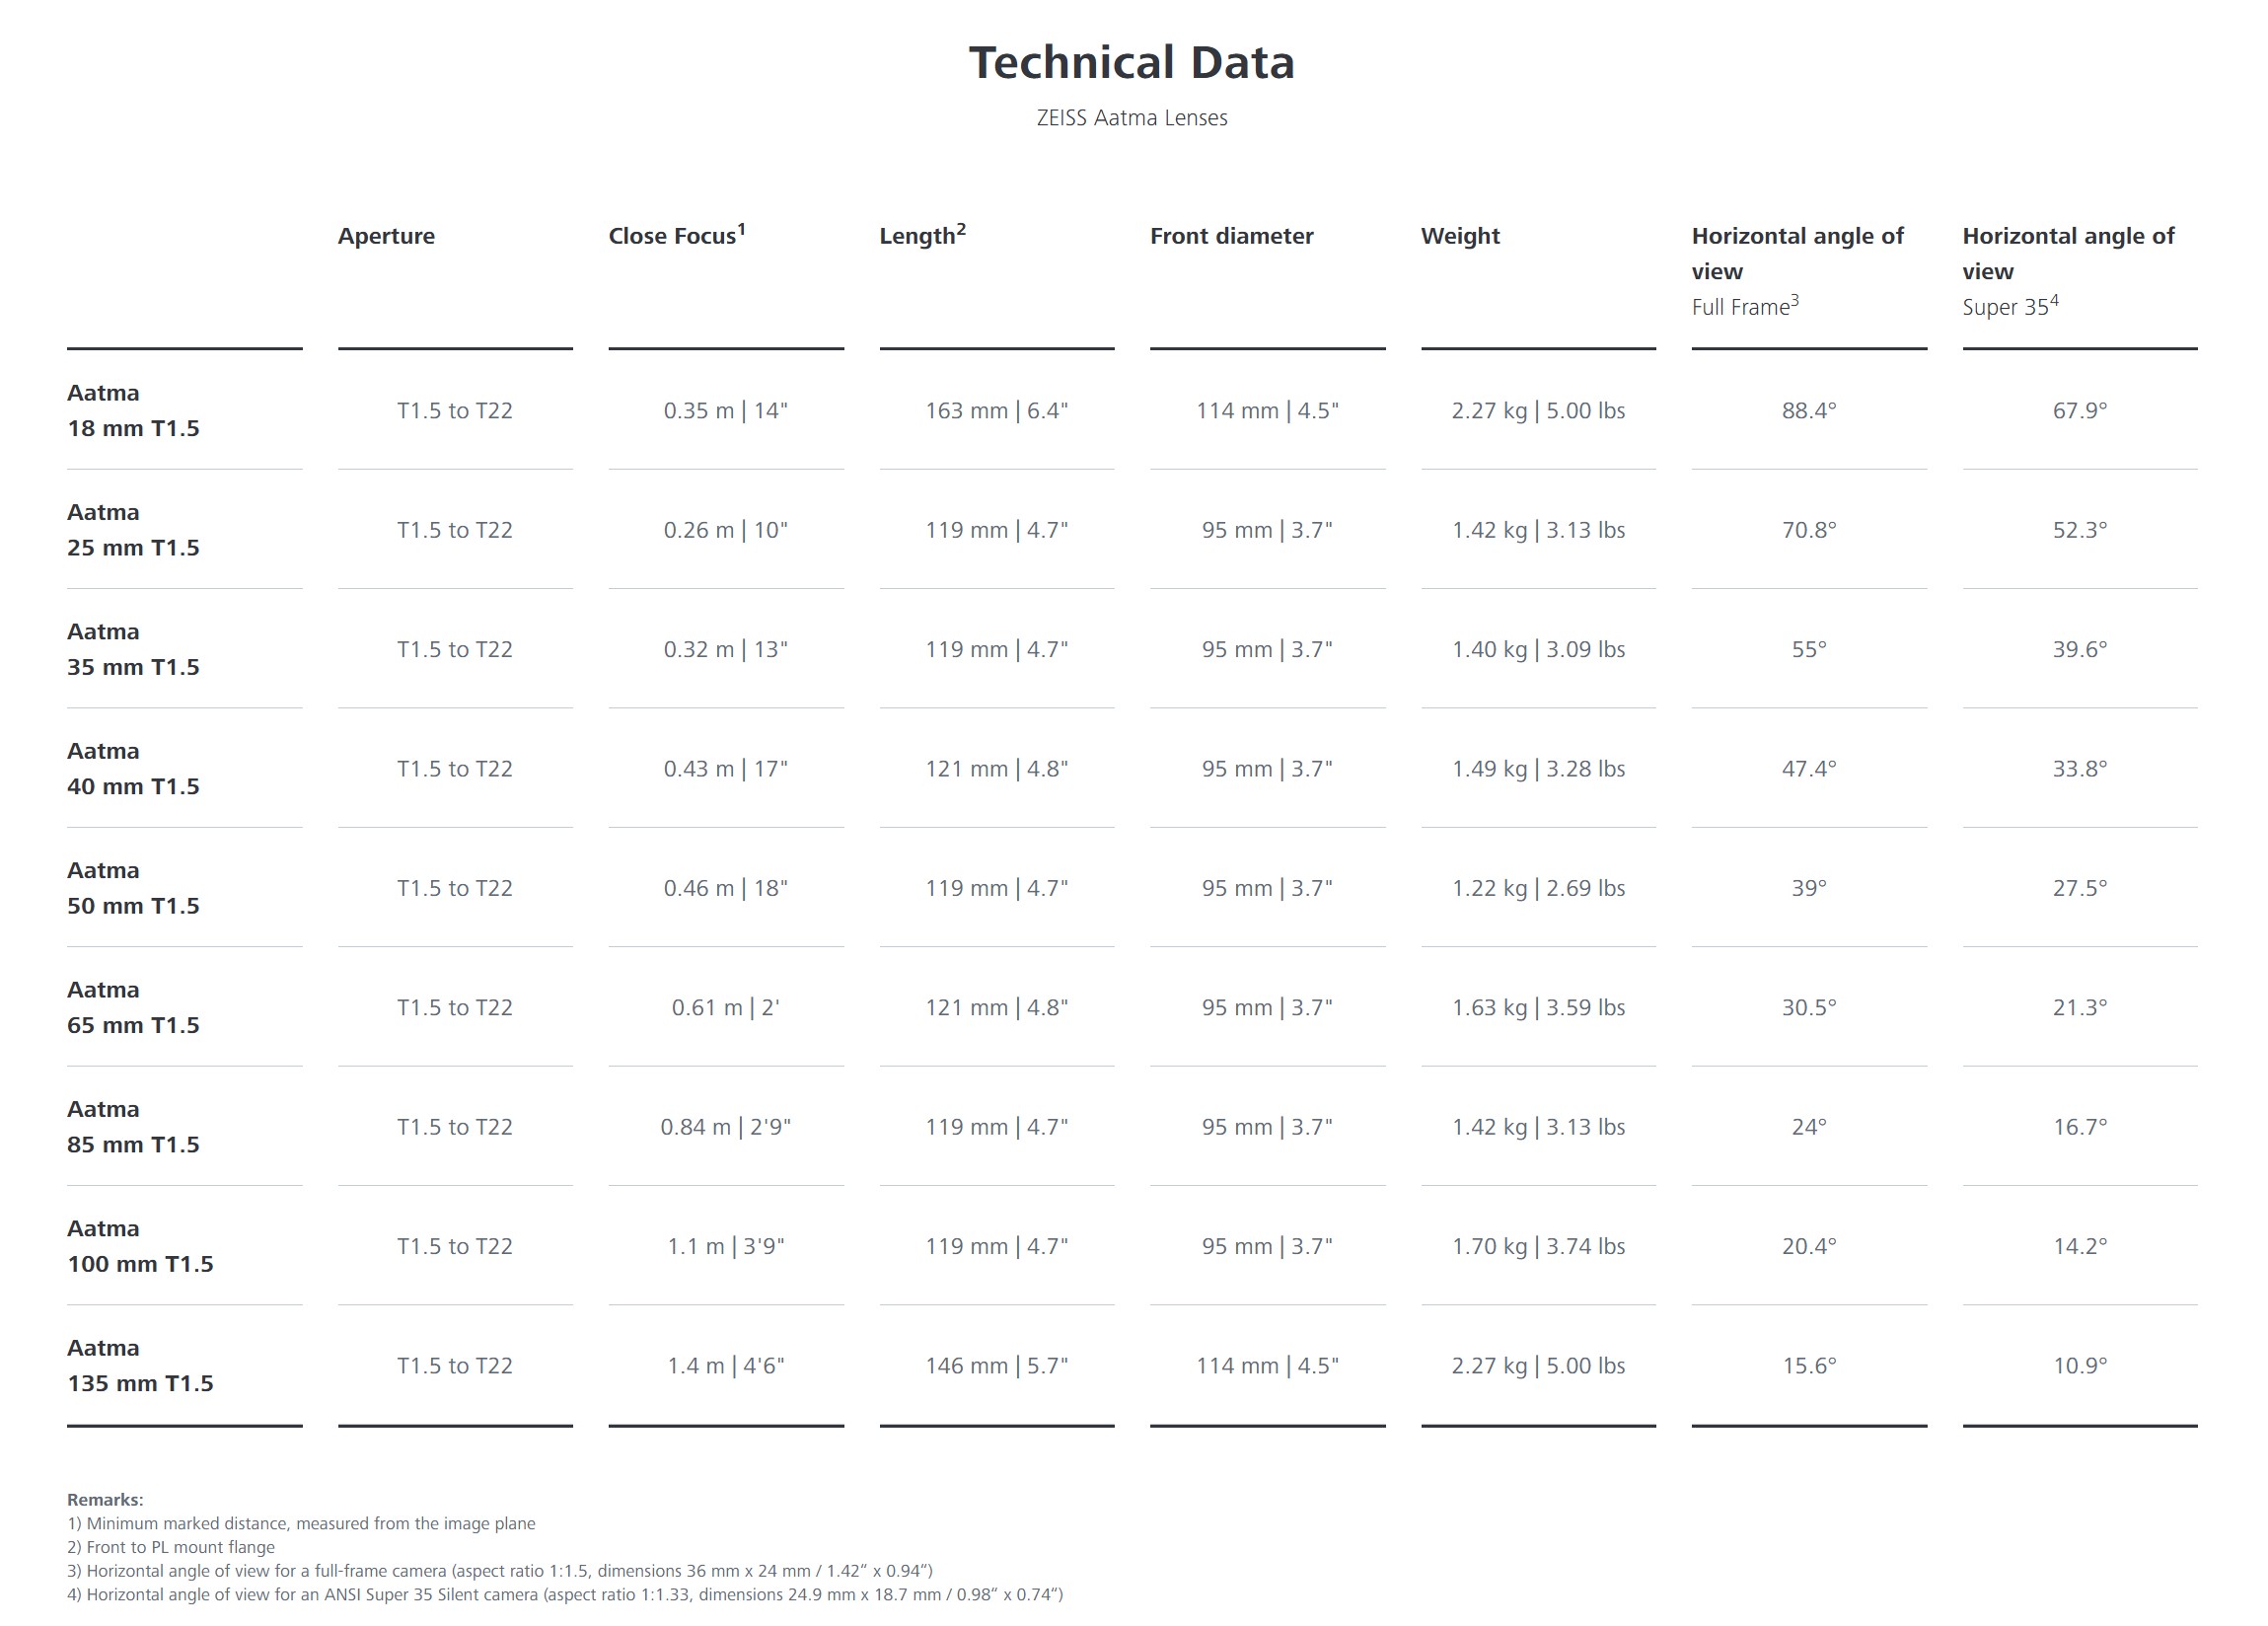This screenshot has width=2268, height=1626.
Task: Click the 88.4° full frame angle cell
Action: coord(1808,411)
